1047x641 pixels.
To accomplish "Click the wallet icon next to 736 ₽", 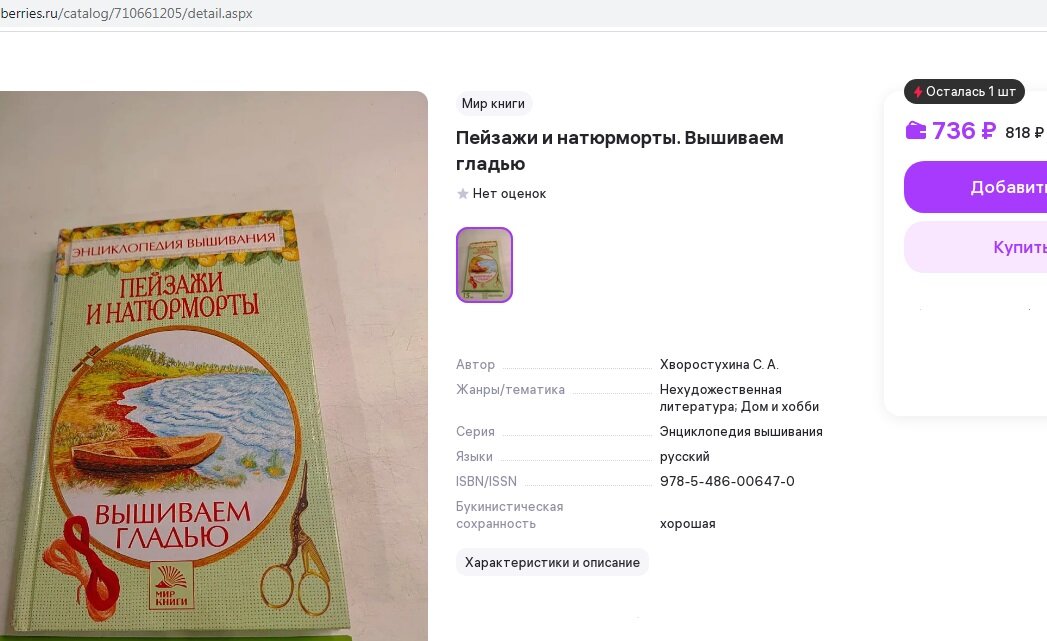I will 915,130.
